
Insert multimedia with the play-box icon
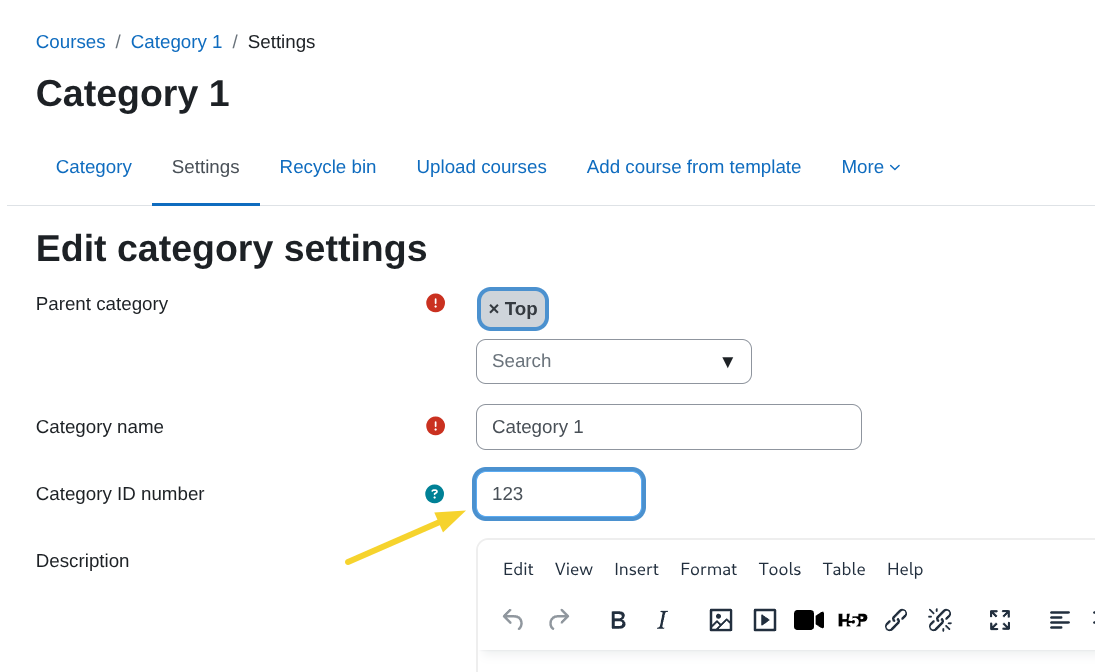(765, 620)
